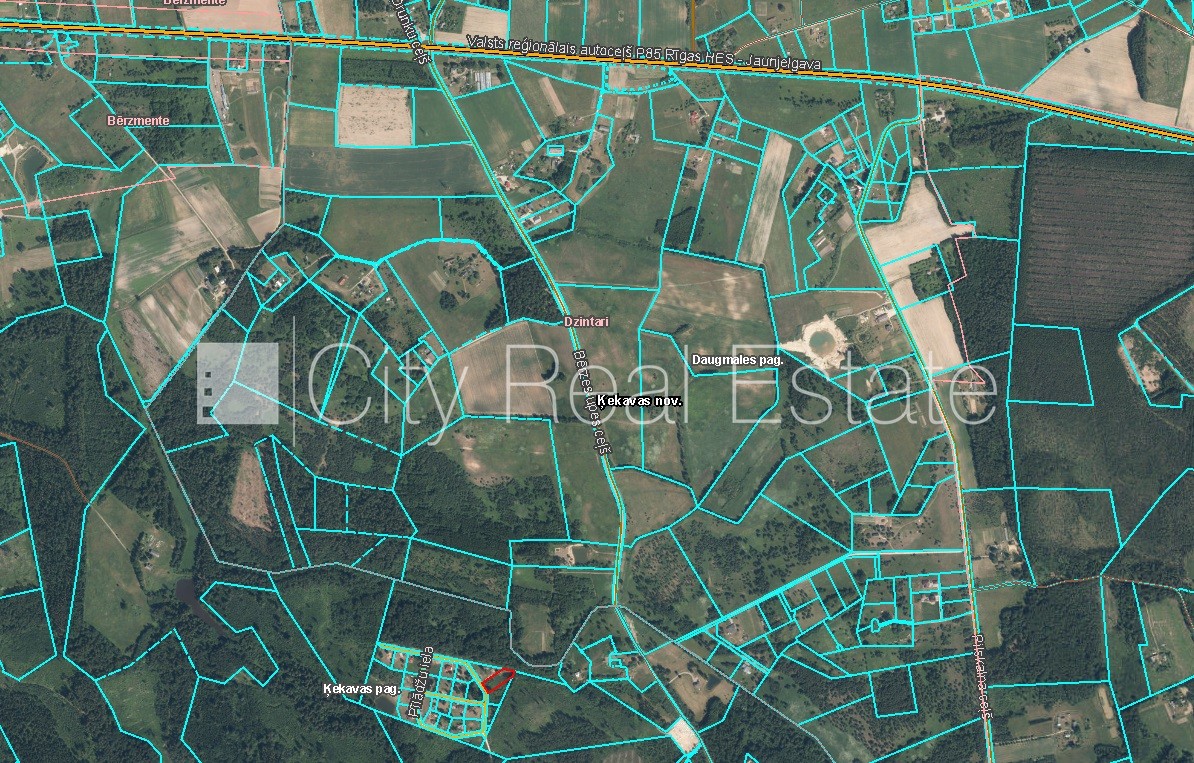
Task: Click the pale sandy square field near top road
Action: 375,114
